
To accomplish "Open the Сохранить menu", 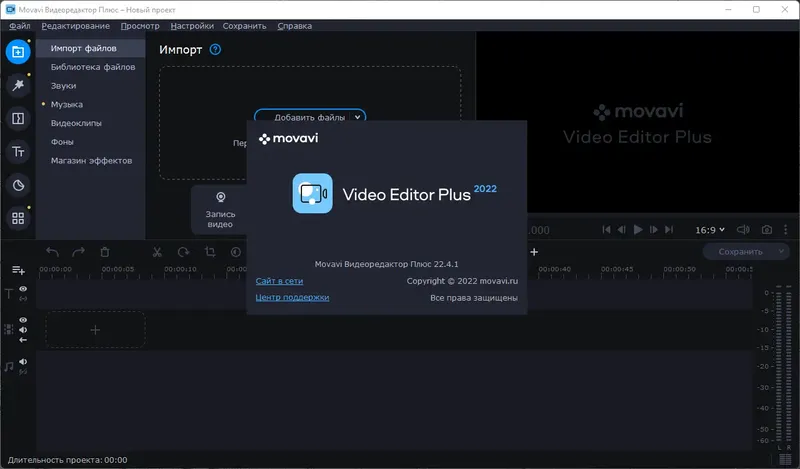I will pos(244,26).
